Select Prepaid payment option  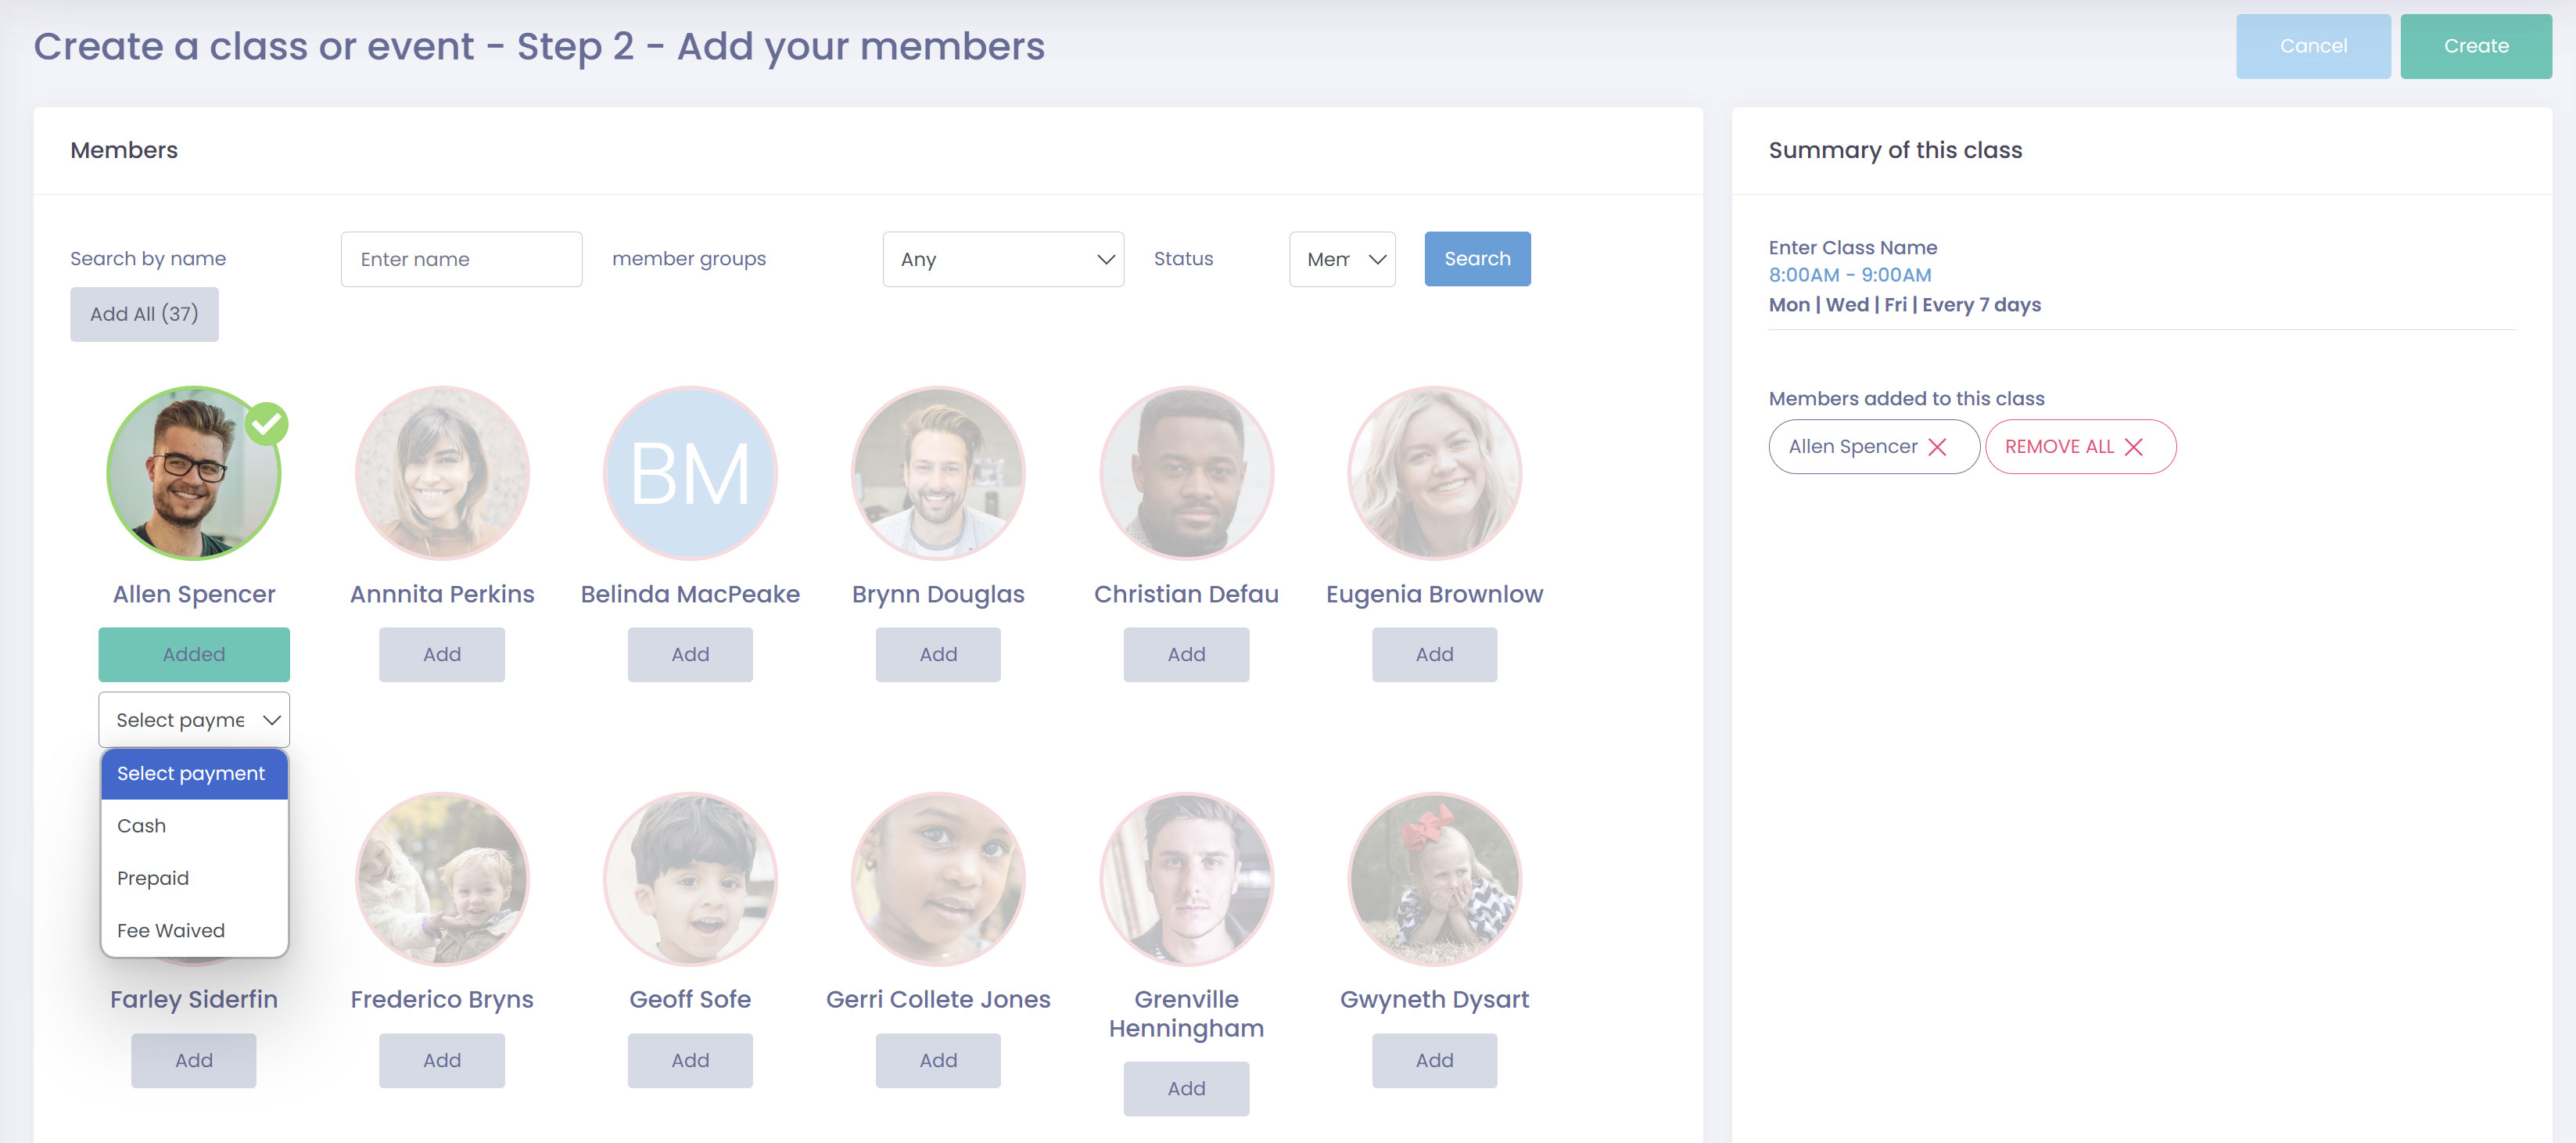coord(153,878)
